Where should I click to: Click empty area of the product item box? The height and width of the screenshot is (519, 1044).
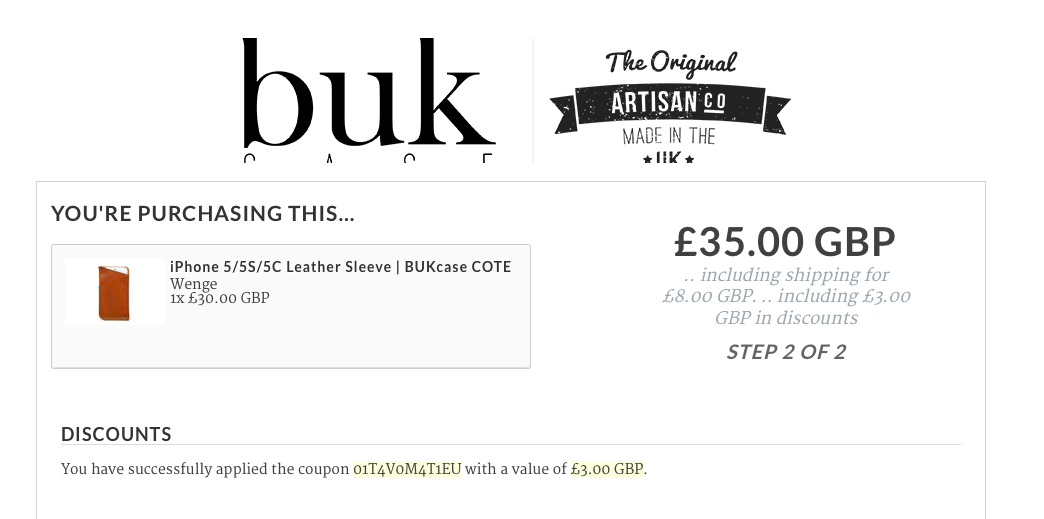tap(350, 340)
